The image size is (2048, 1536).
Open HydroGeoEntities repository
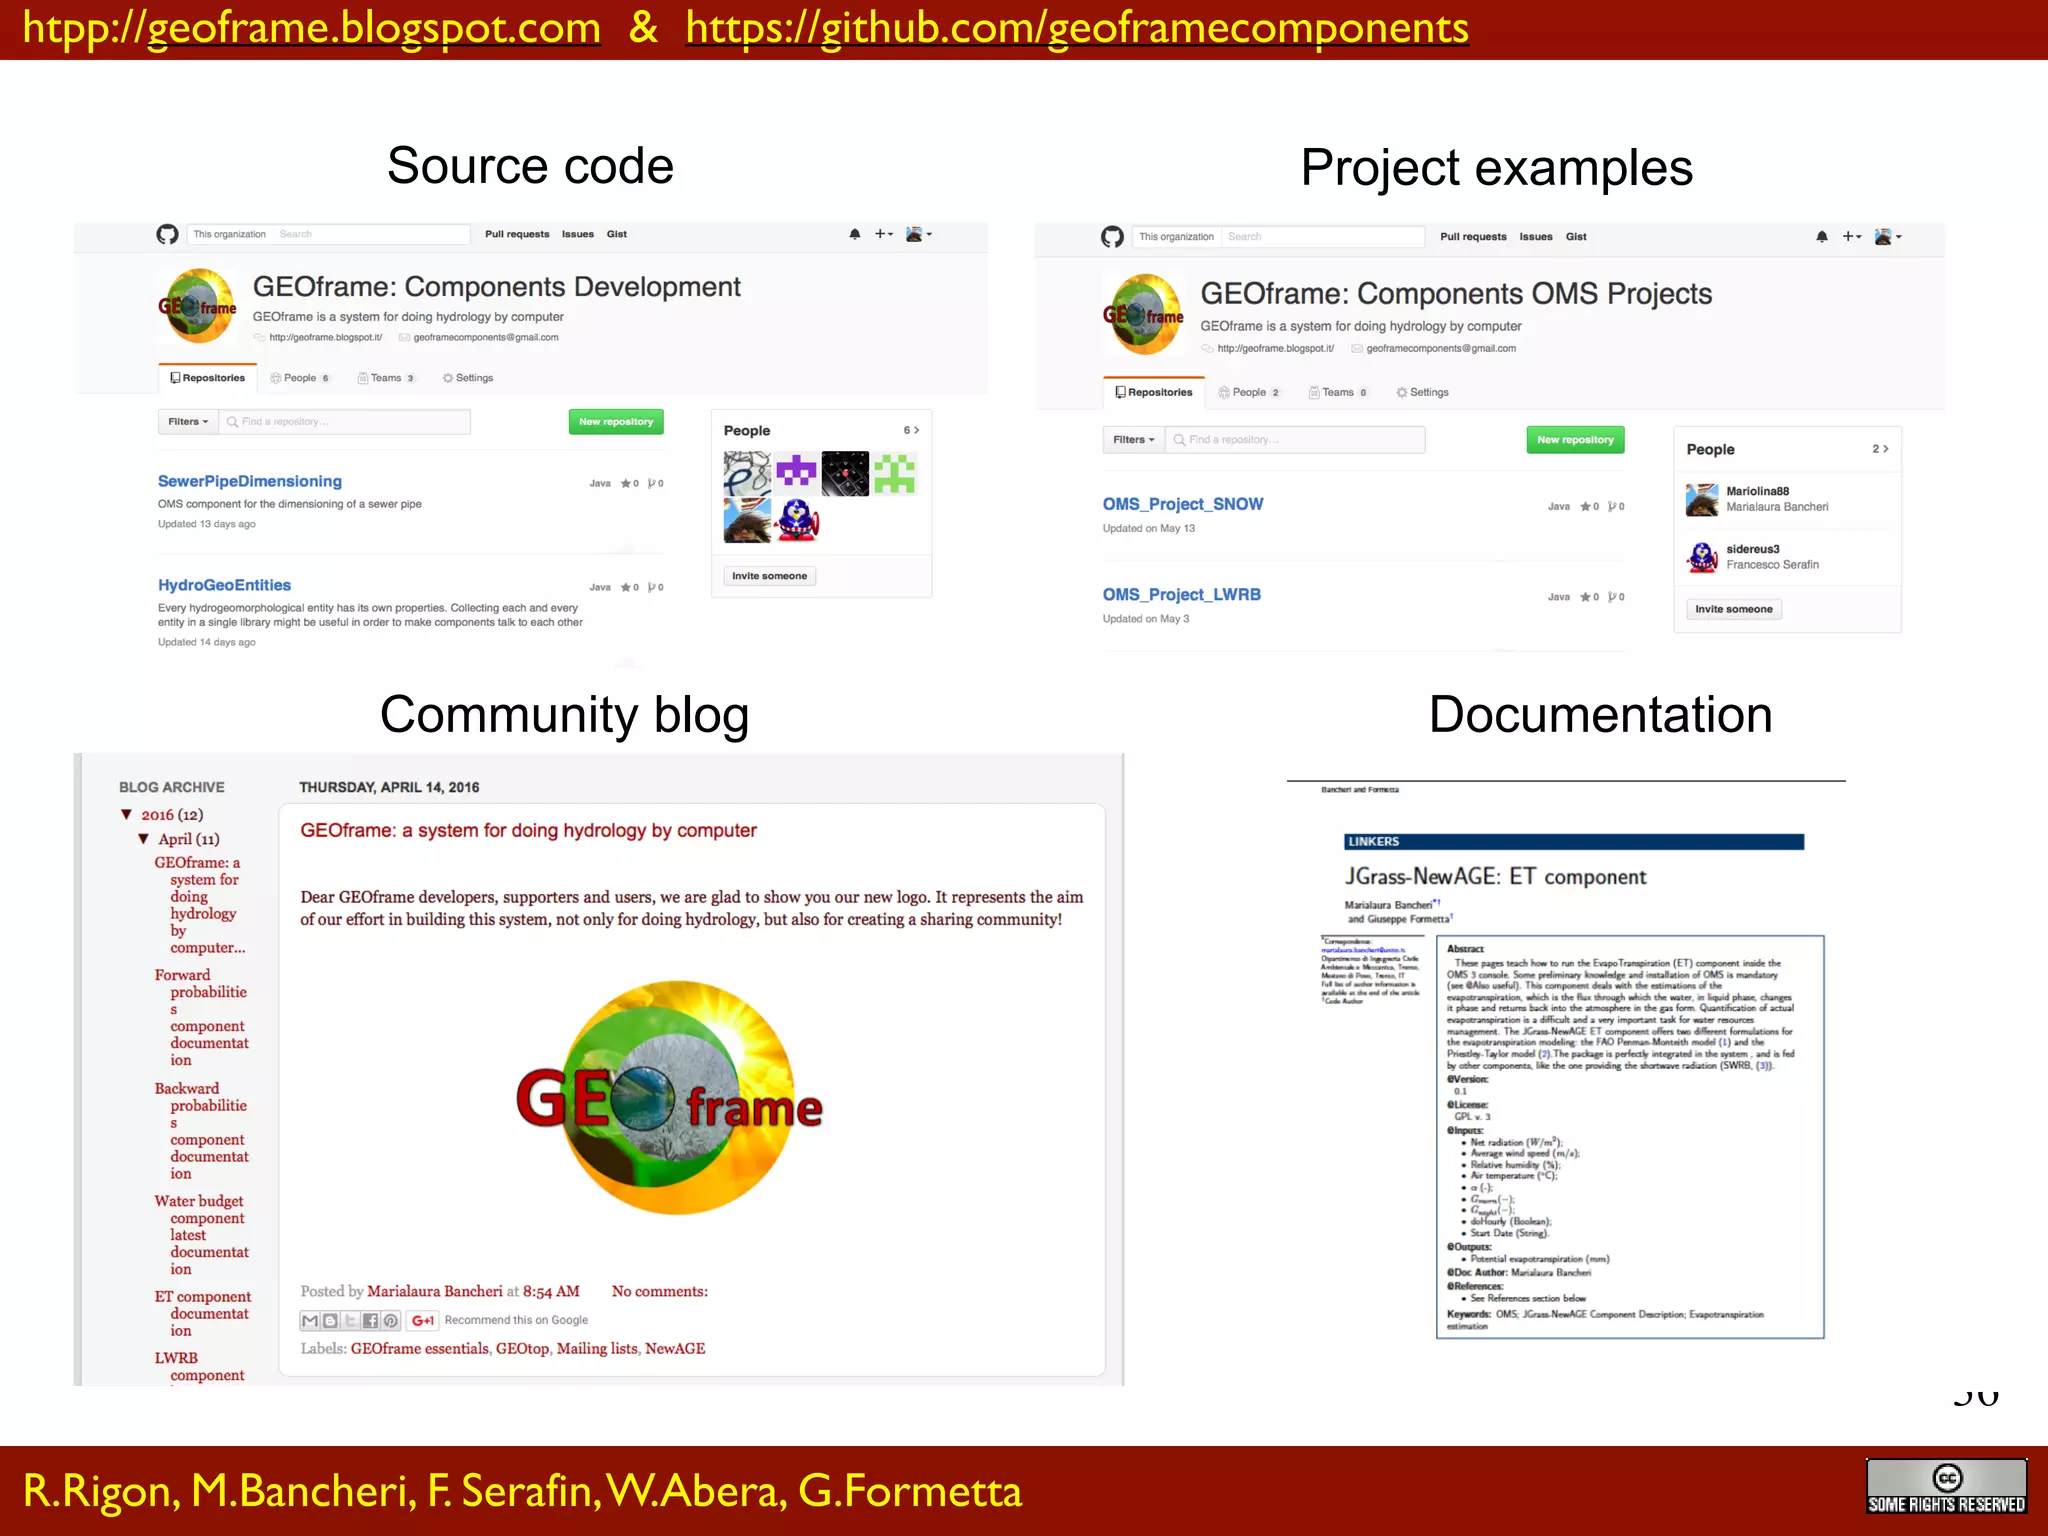pos(224,585)
